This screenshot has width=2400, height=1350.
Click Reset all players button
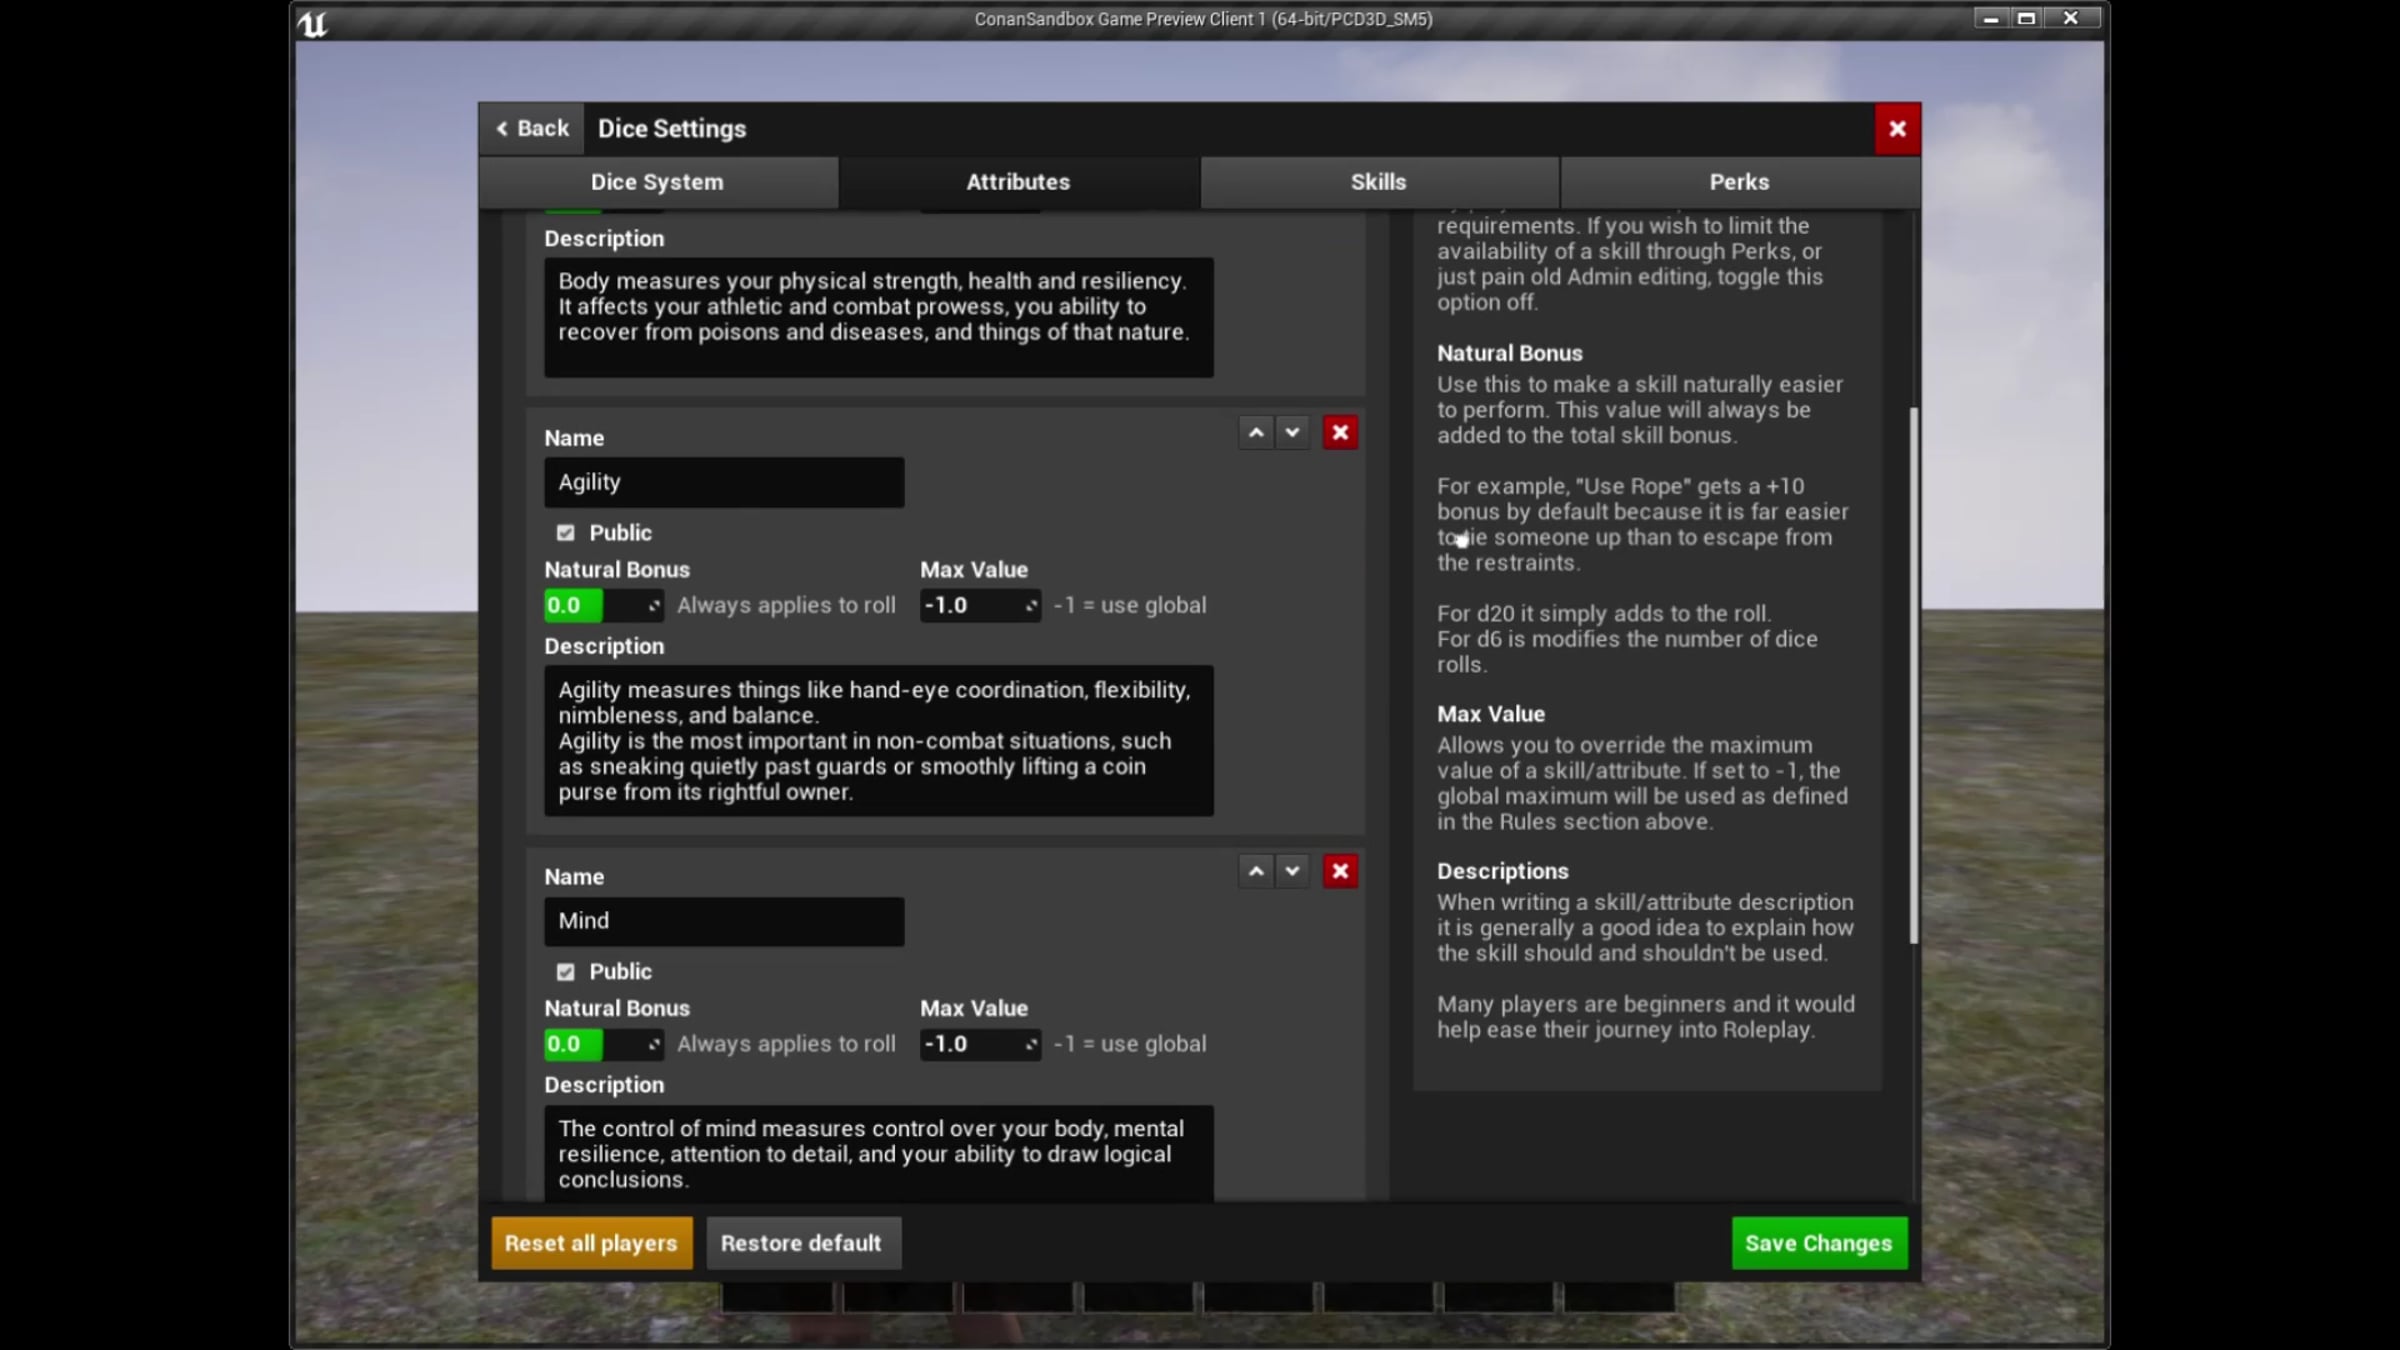point(591,1243)
